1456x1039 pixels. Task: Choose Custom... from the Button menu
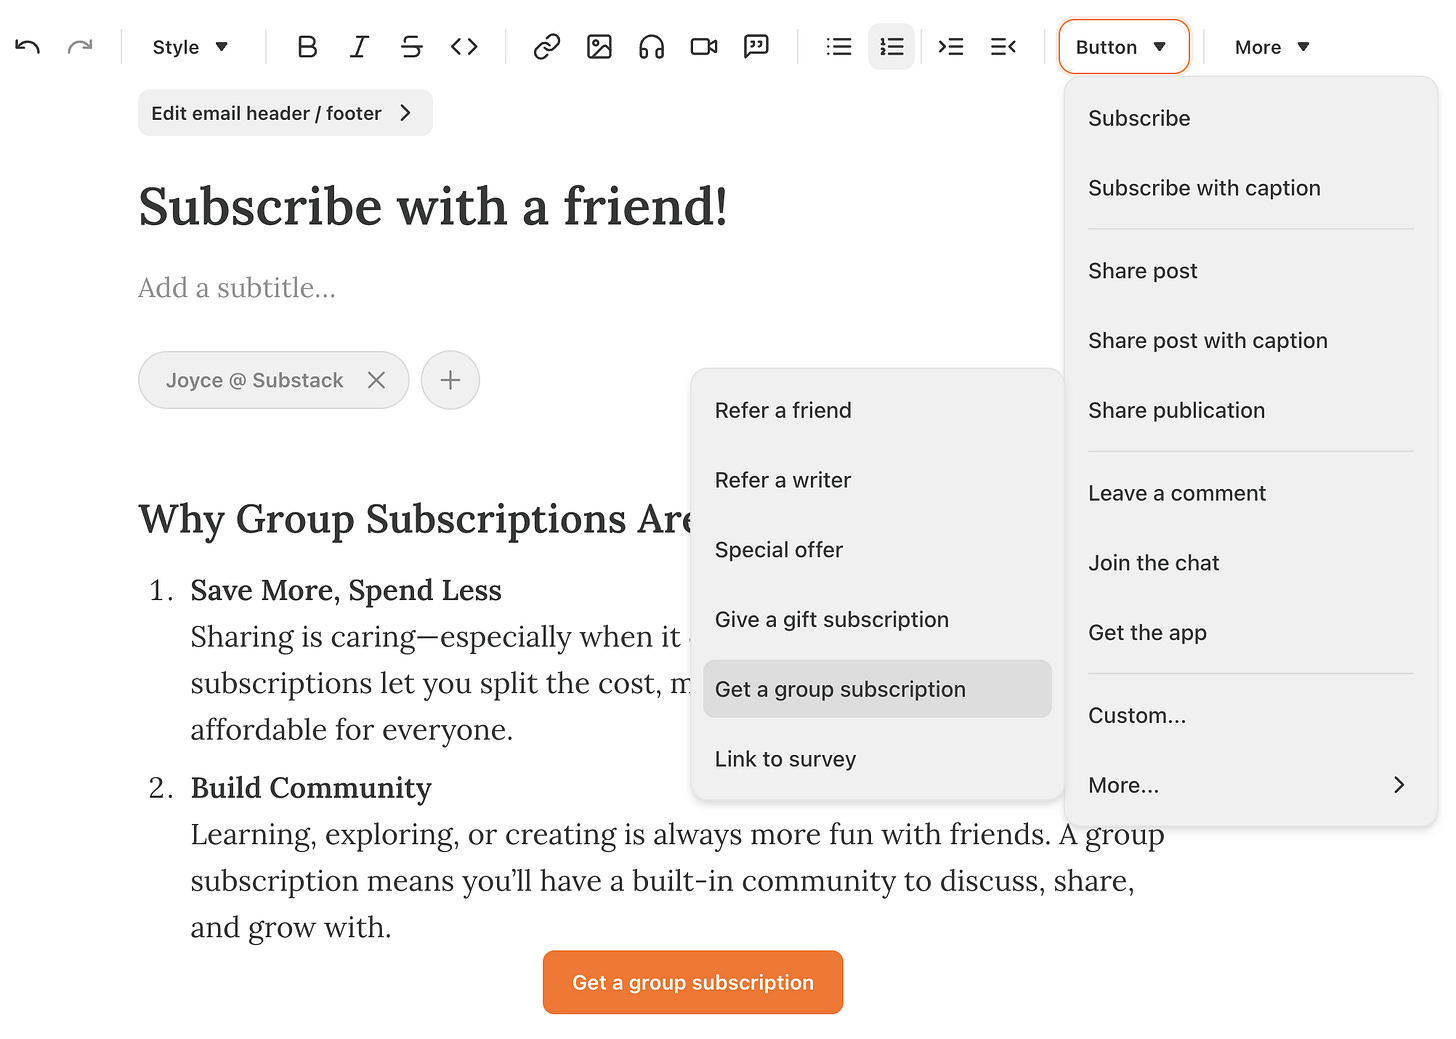1137,715
